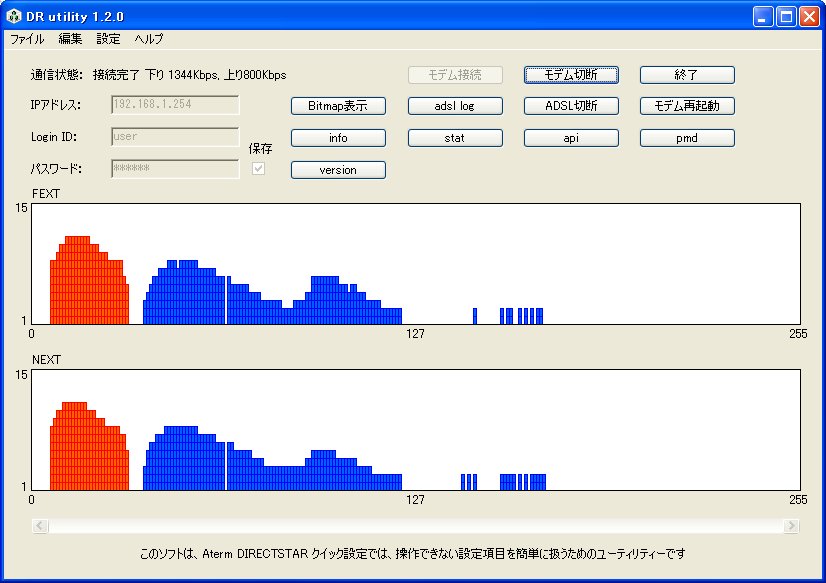The image size is (826, 583).
Task: Toggle the 保存 checkbox
Action: [x=258, y=169]
